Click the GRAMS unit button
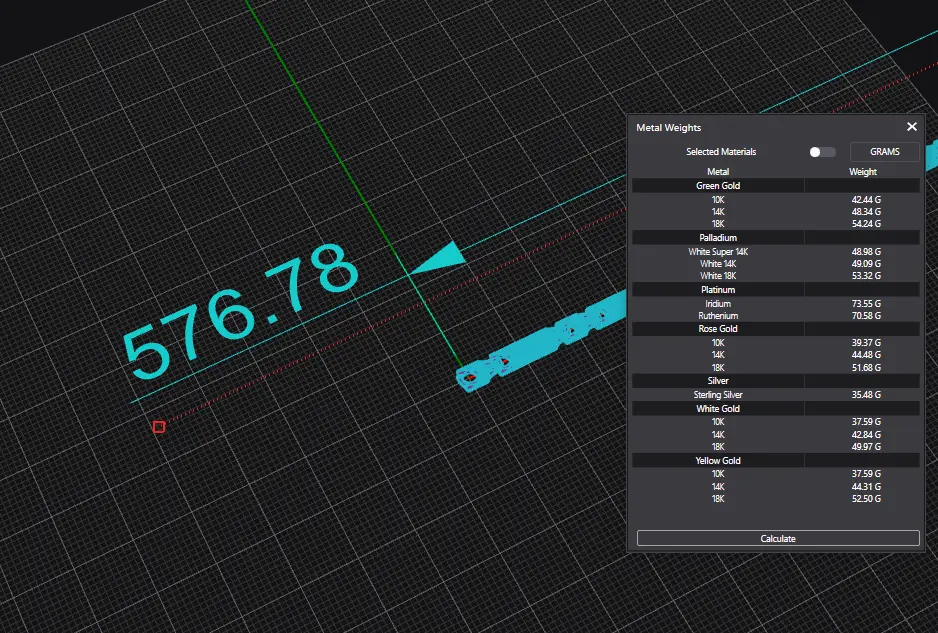Screen dimensions: 938x633 (x=884, y=152)
